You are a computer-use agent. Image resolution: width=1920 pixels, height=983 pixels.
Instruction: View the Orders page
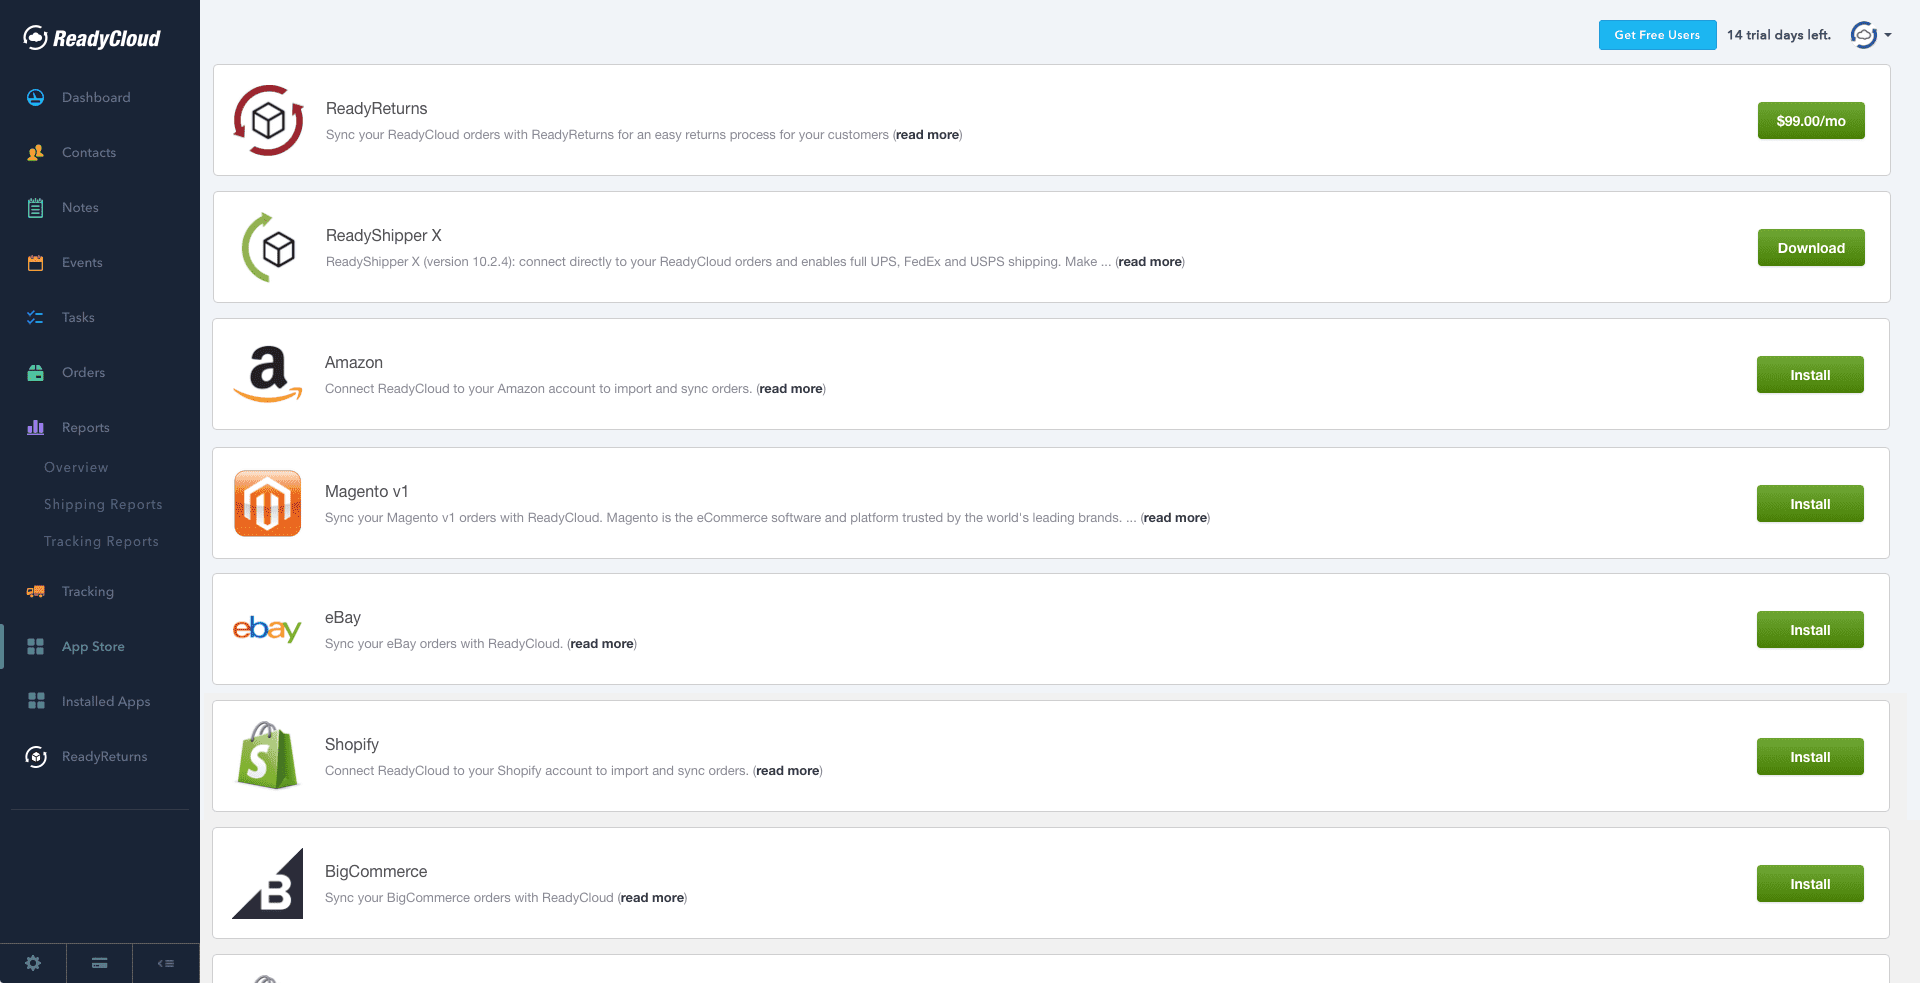point(83,372)
